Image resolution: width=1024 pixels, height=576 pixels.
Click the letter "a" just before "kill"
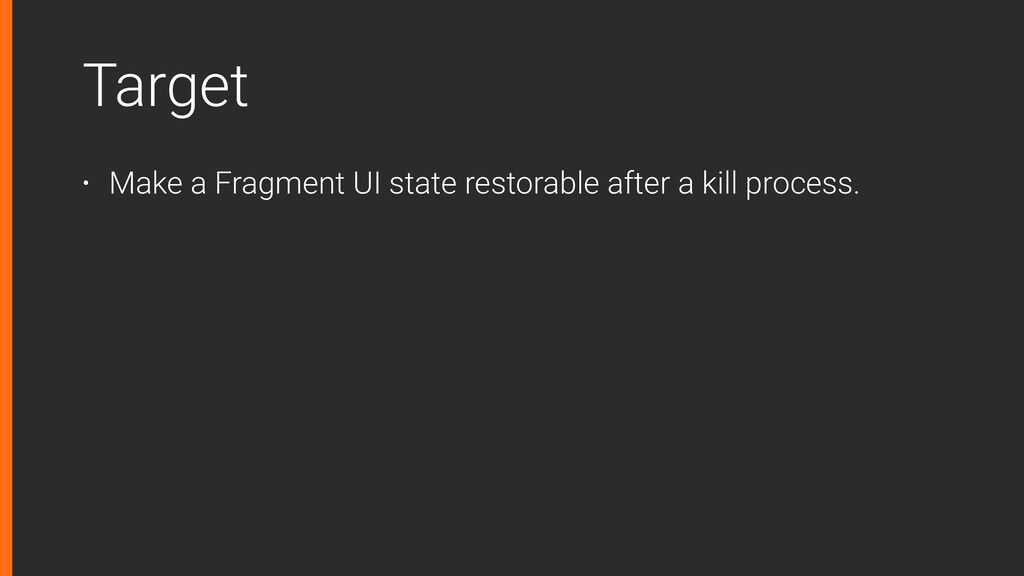tap(685, 185)
